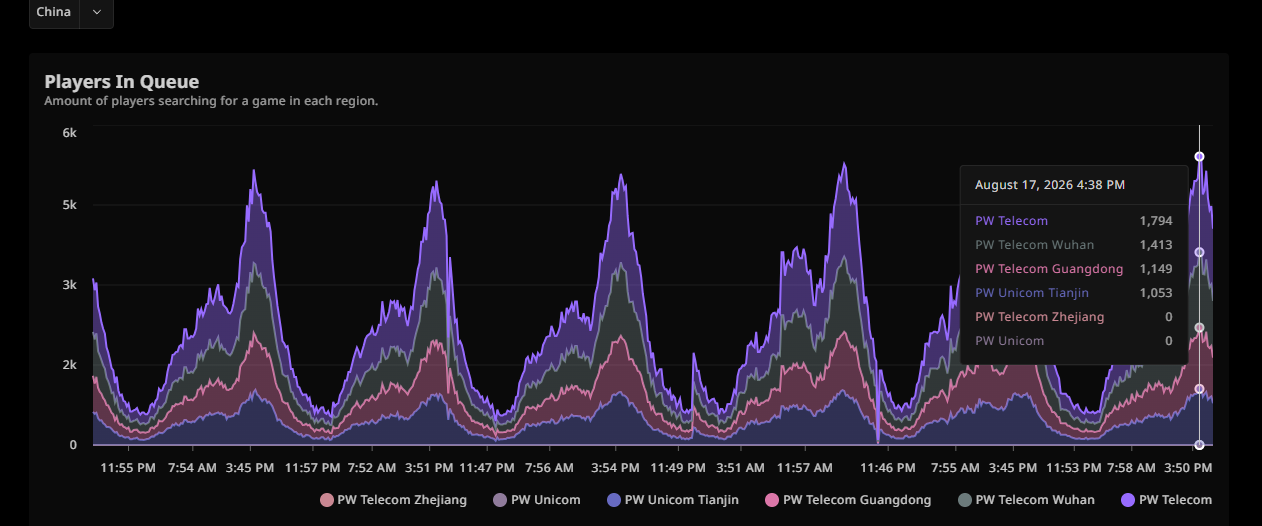Click the 3:54 PM x-axis label
Image resolution: width=1262 pixels, height=526 pixels.
click(x=616, y=467)
